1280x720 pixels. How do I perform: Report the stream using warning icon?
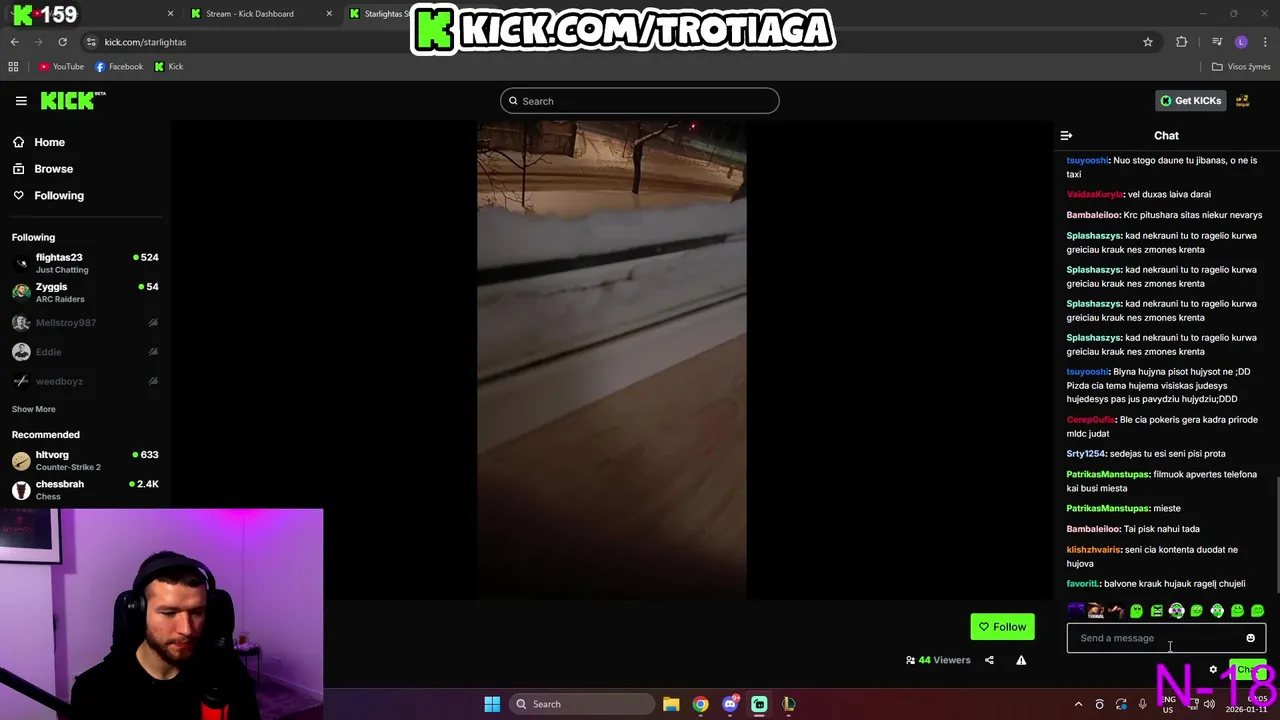(1021, 660)
